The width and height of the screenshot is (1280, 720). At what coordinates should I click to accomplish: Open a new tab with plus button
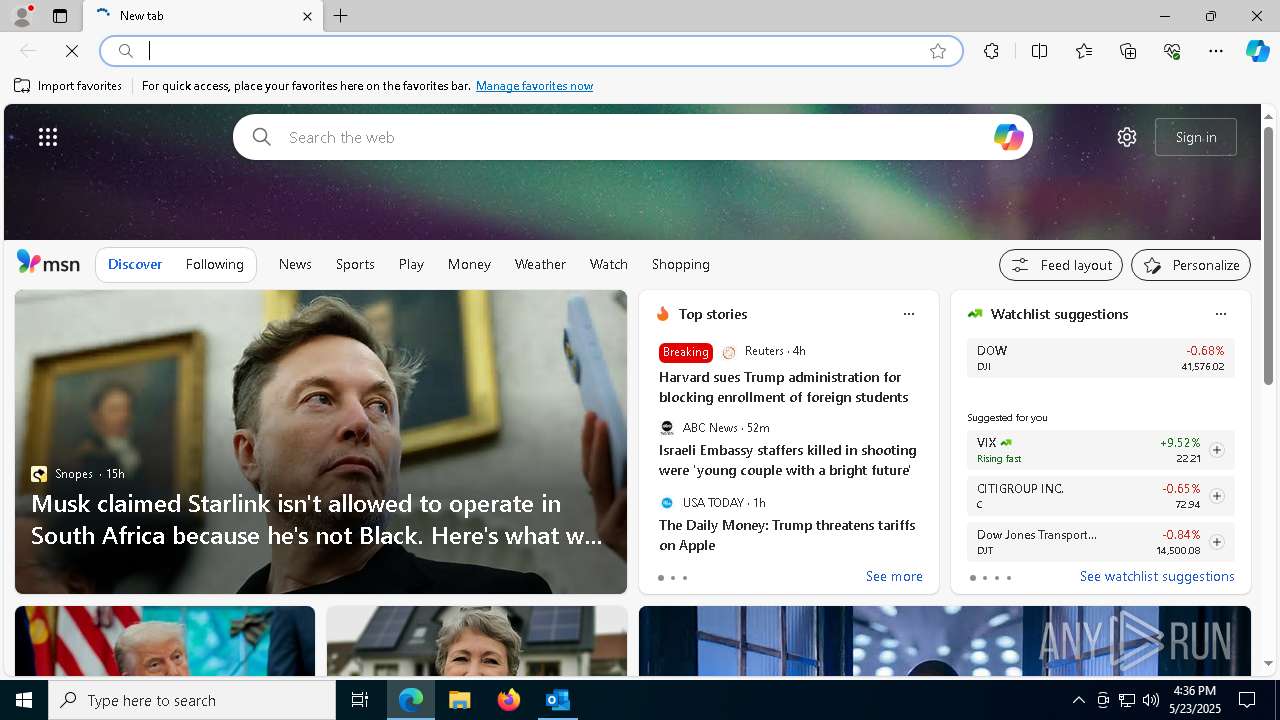(341, 16)
